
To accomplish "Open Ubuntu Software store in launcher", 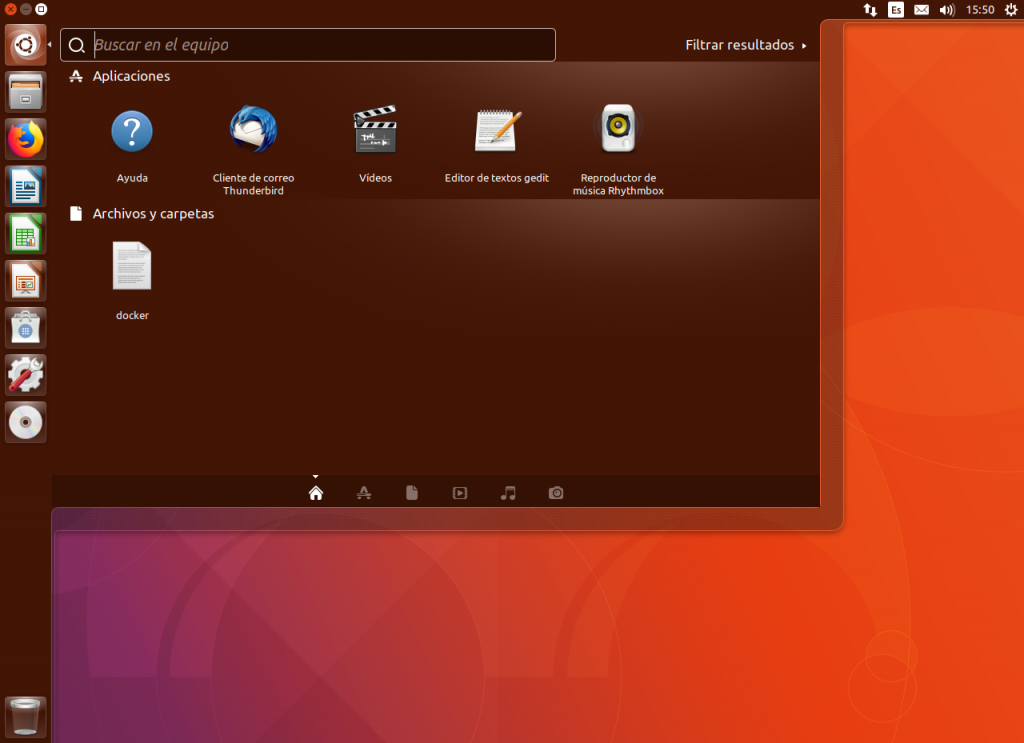I will point(25,328).
